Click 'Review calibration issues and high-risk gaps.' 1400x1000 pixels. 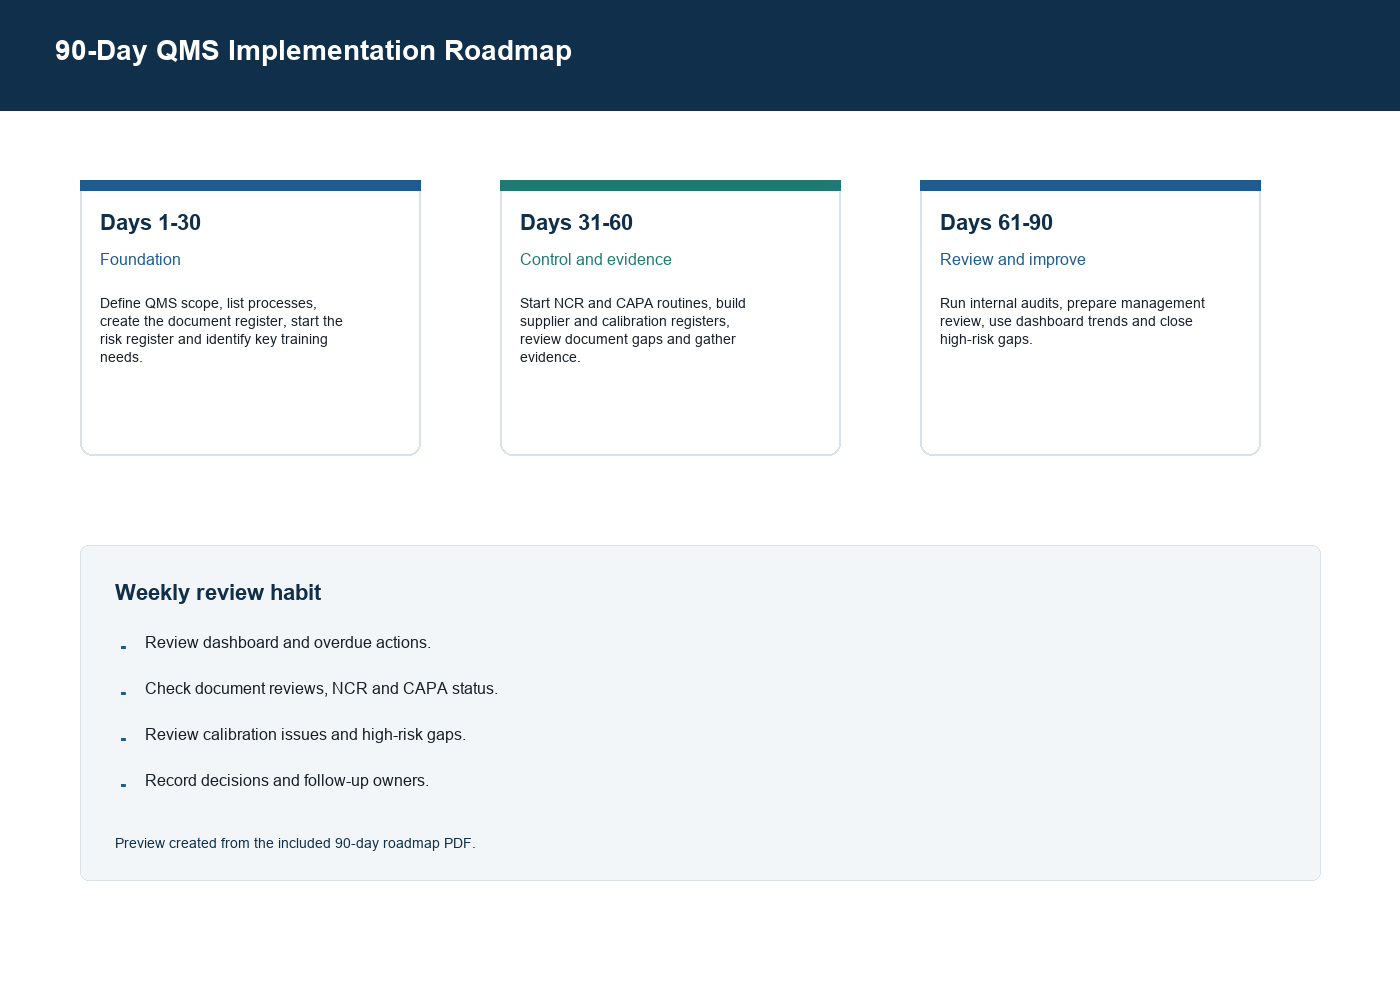tap(305, 735)
